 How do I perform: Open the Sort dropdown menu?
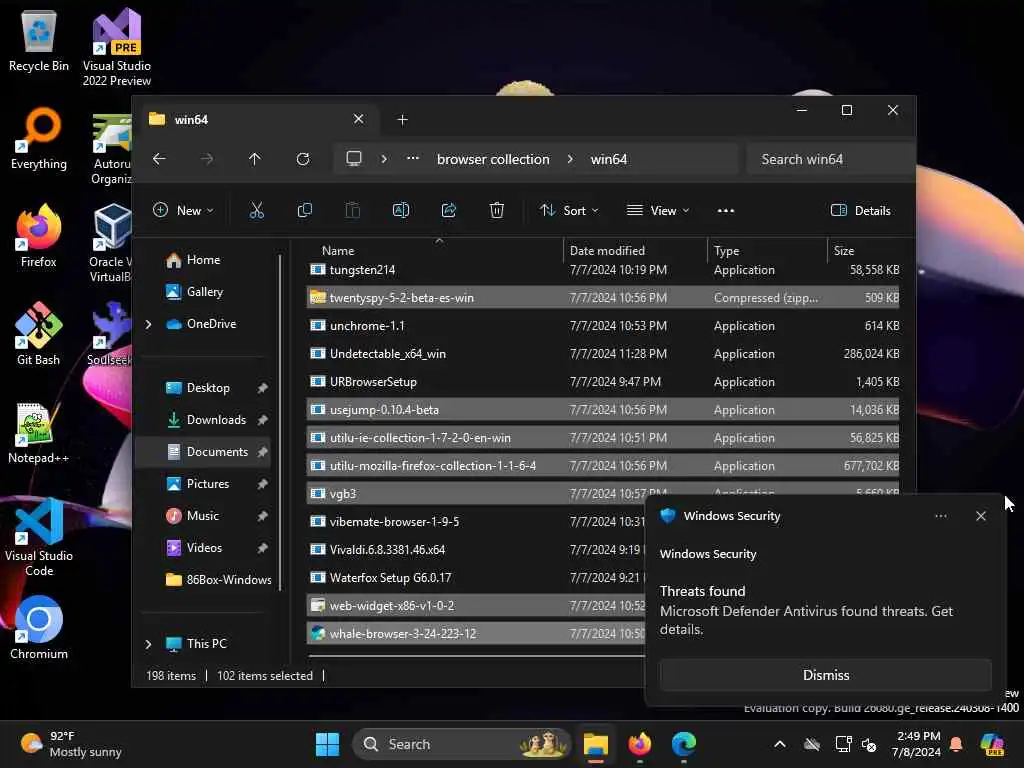(x=569, y=210)
